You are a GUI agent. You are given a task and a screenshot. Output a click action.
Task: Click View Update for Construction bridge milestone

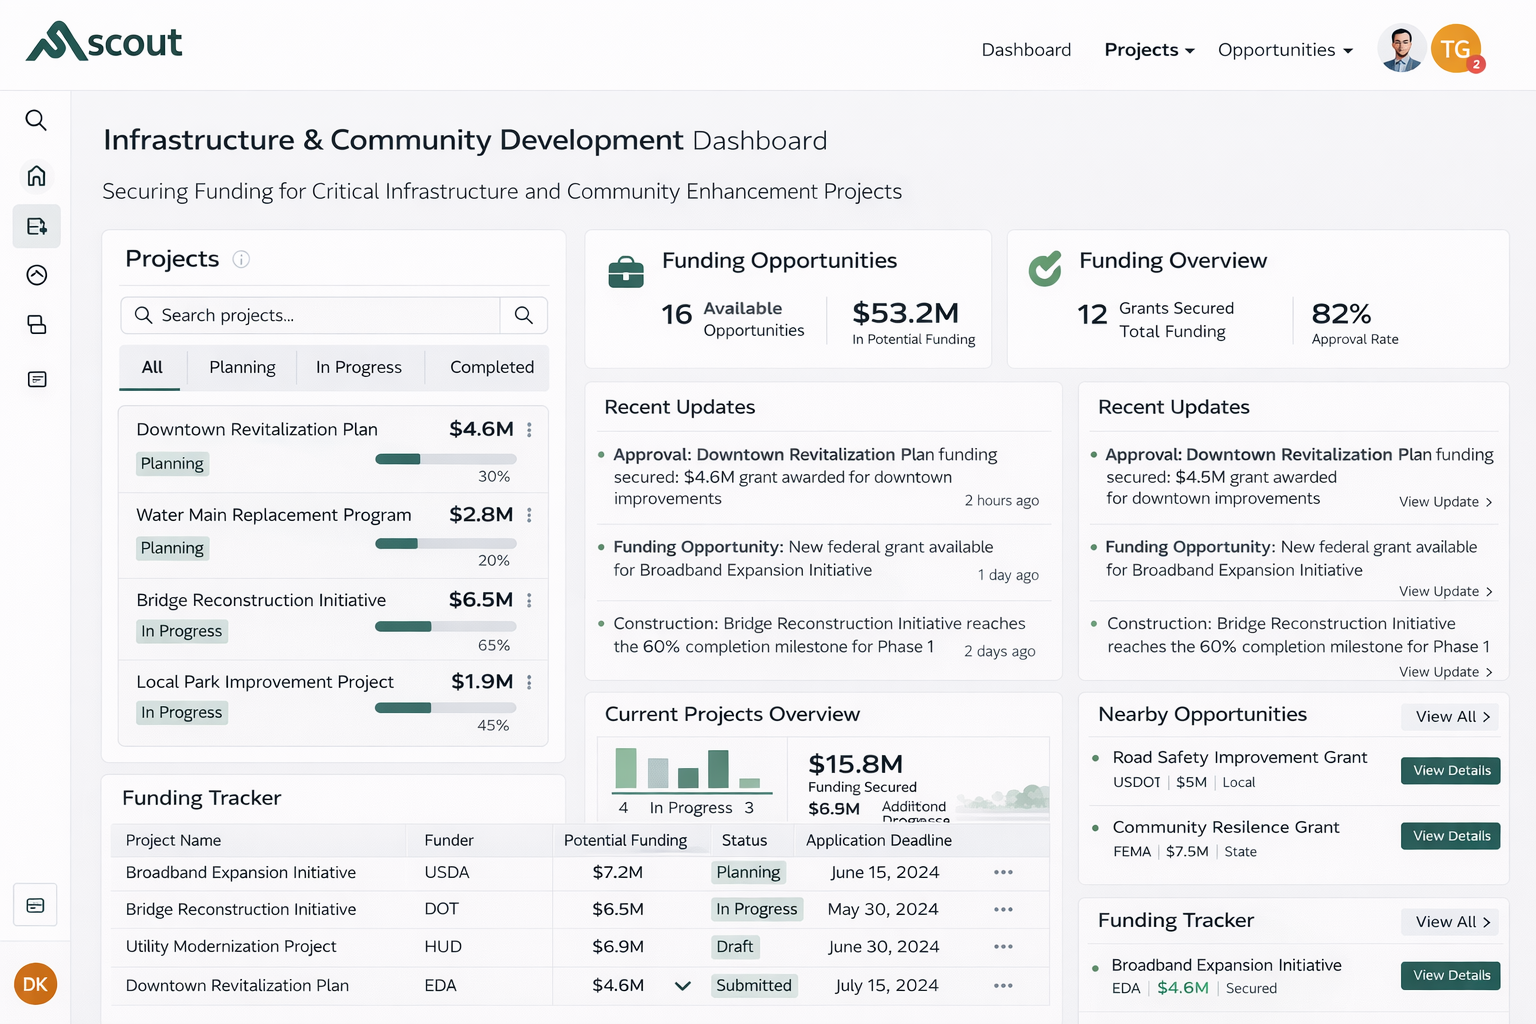point(1446,672)
